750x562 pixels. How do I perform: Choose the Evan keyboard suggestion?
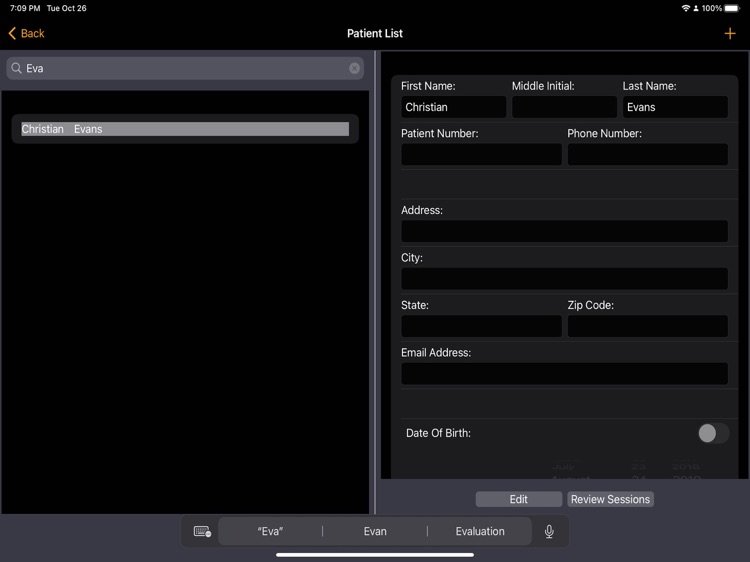[x=375, y=531]
